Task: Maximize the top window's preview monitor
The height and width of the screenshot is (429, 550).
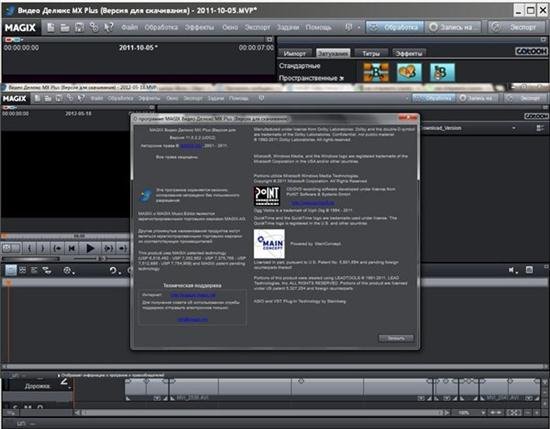Action: click(269, 40)
